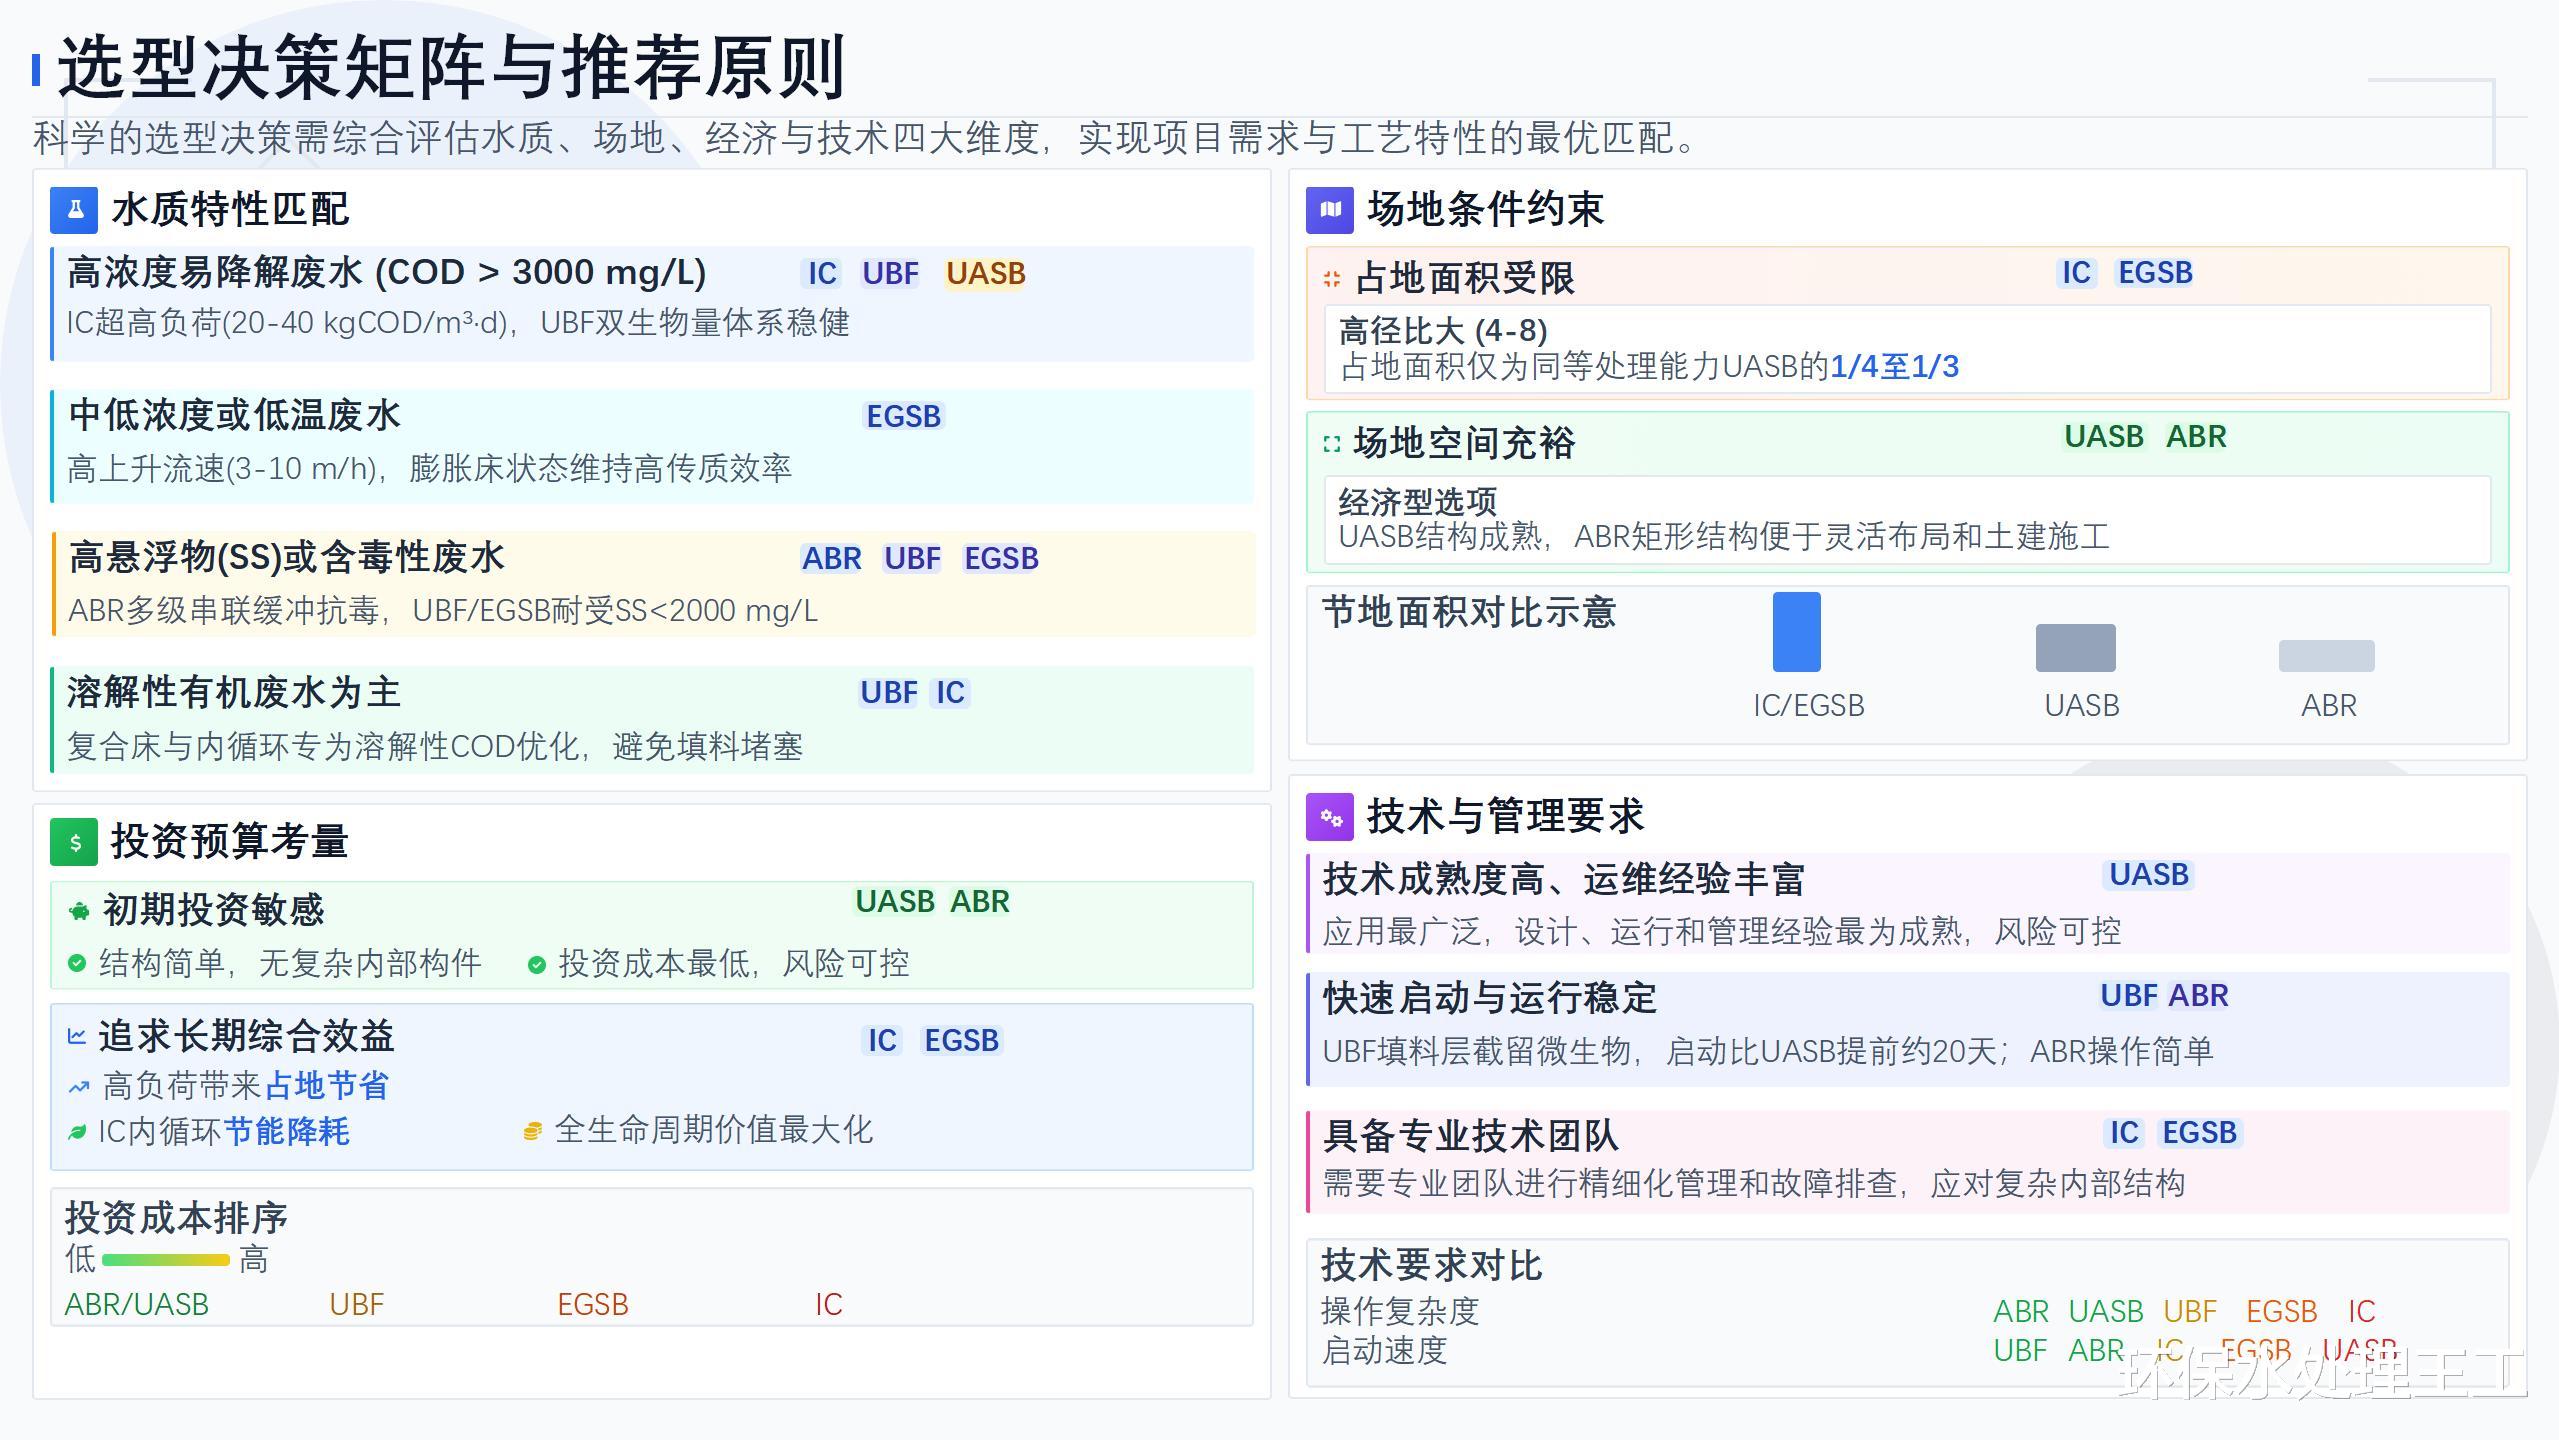Image resolution: width=2559 pixels, height=1440 pixels.
Task: Click the green dollar icon beside 投资预算考量
Action: pos(74,842)
